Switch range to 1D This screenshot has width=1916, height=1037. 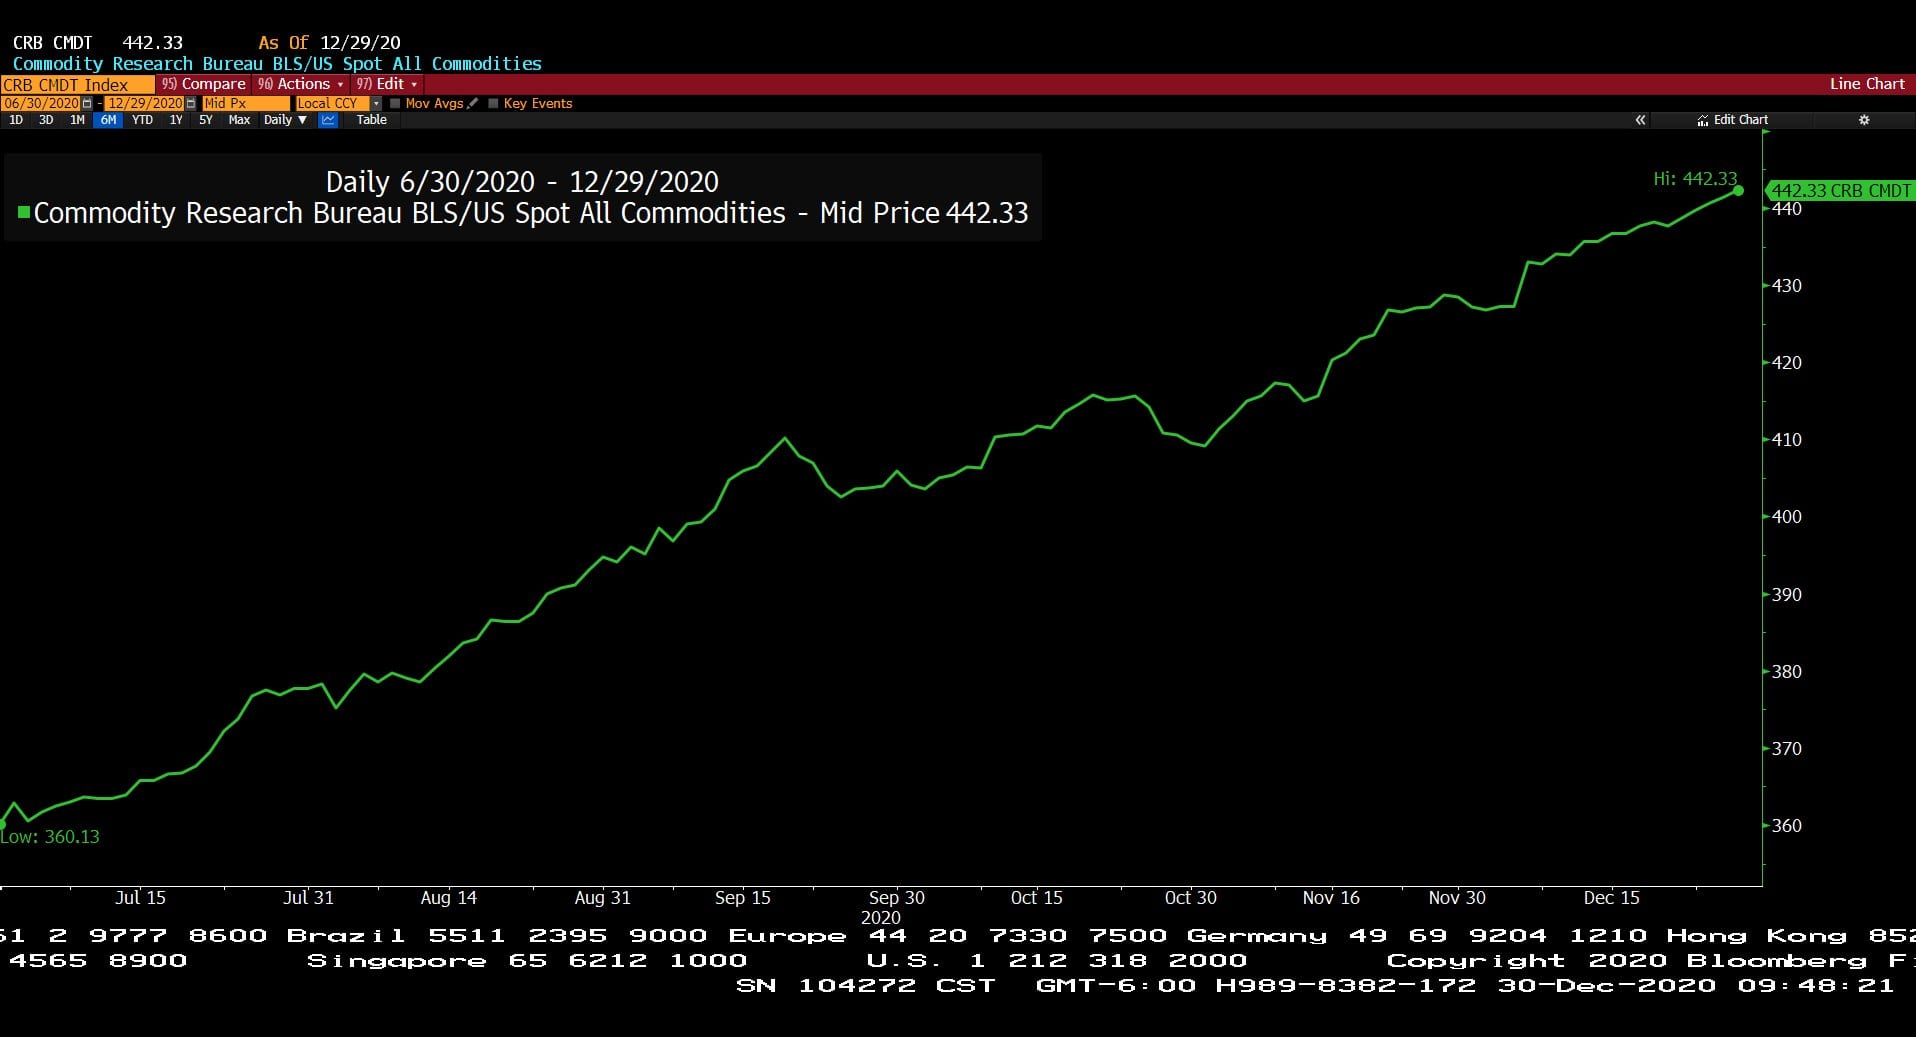click(x=16, y=120)
